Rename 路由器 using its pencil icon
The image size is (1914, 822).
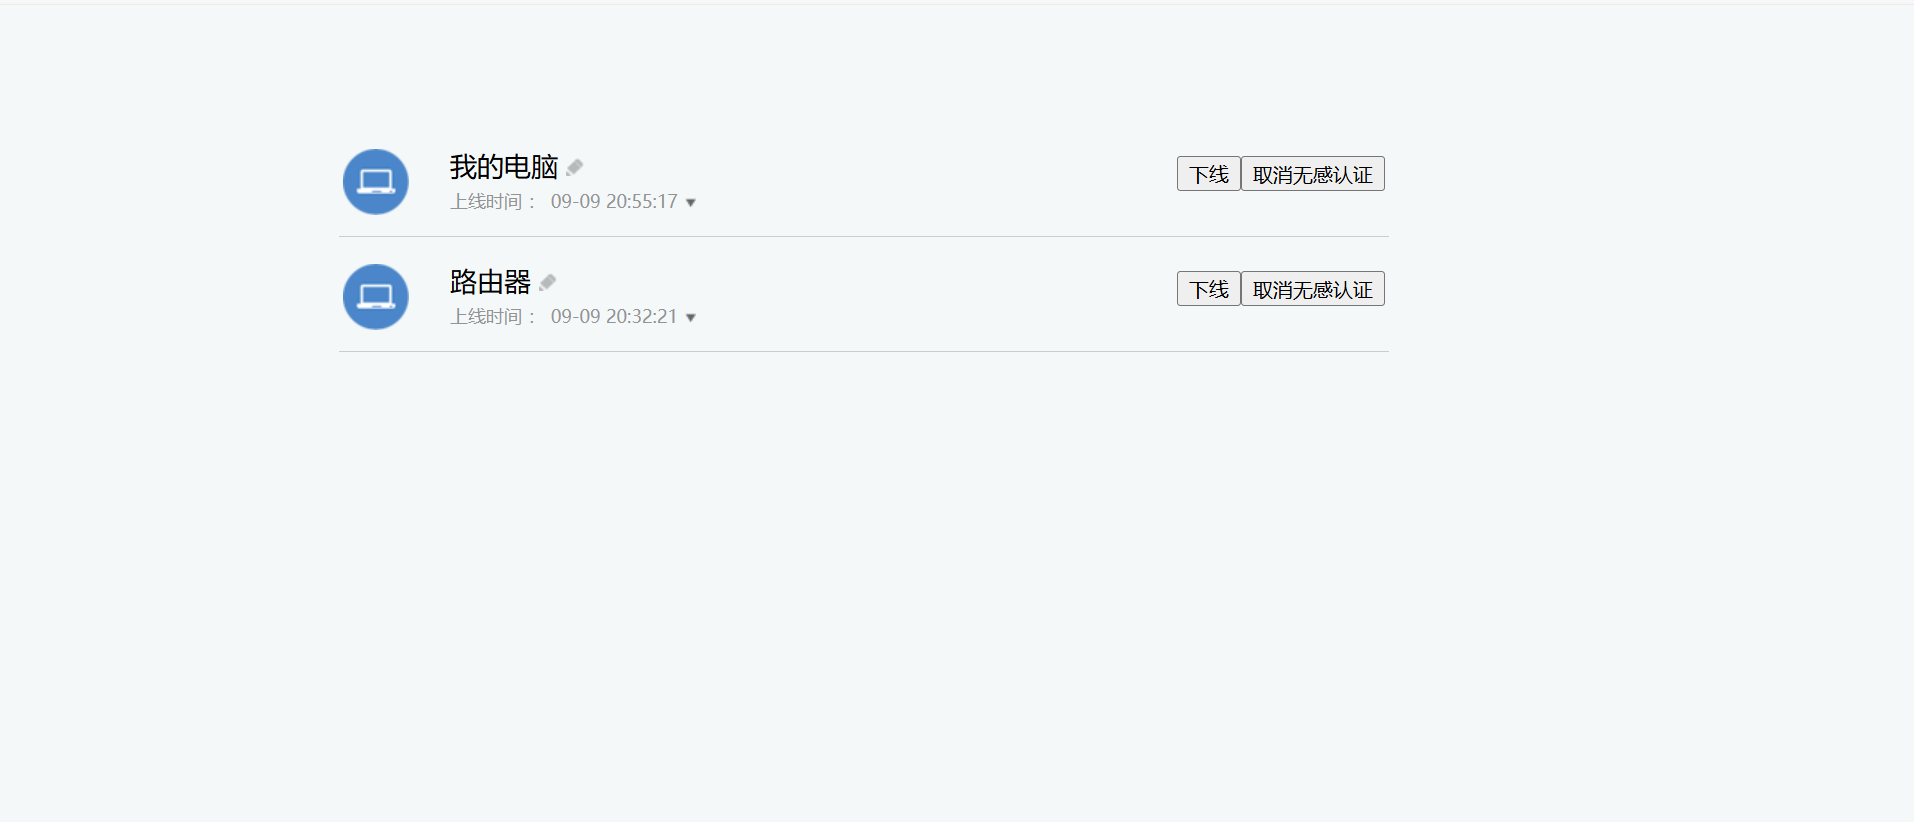[x=547, y=282]
